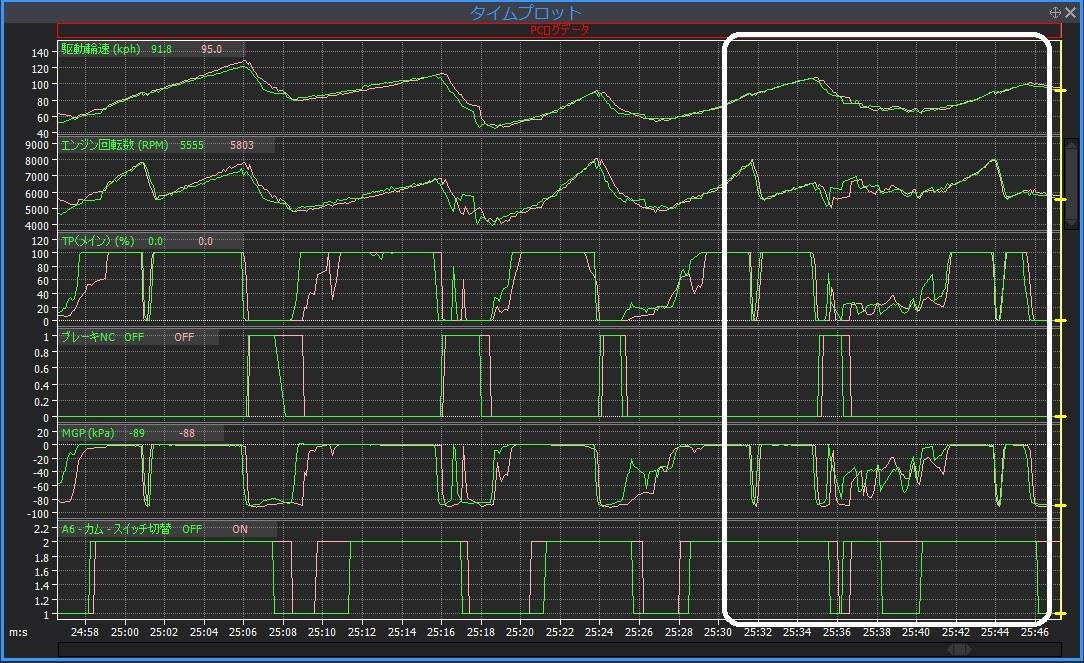Select the red PCログデータ header bar
1084x663 pixels.
(x=559, y=30)
